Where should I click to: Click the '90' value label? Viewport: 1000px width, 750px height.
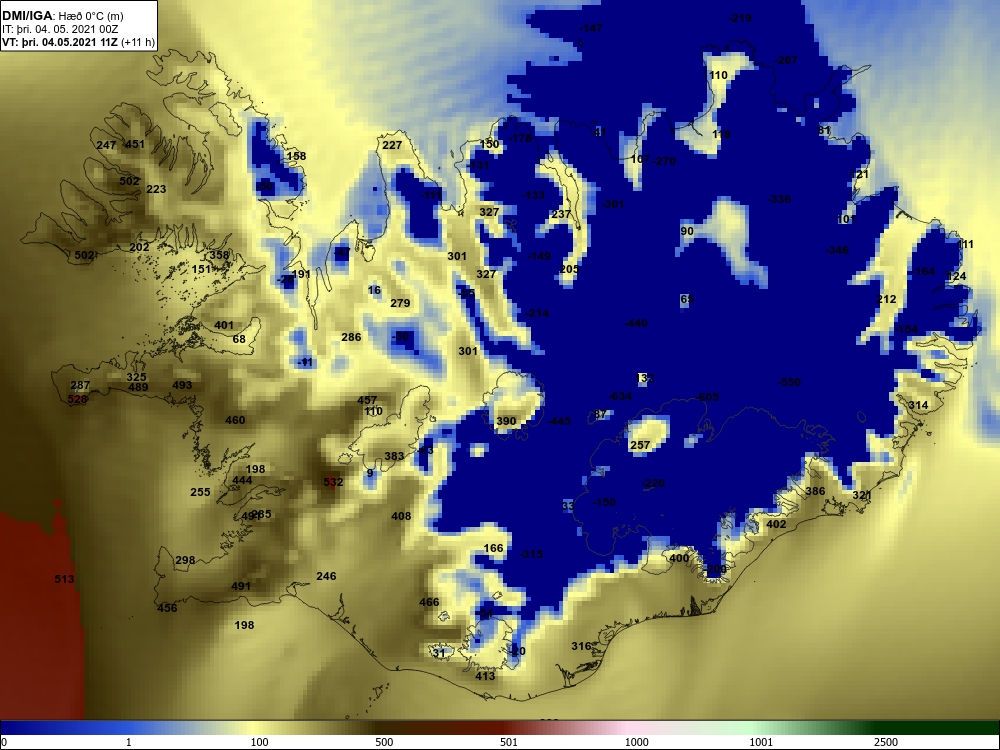point(687,231)
